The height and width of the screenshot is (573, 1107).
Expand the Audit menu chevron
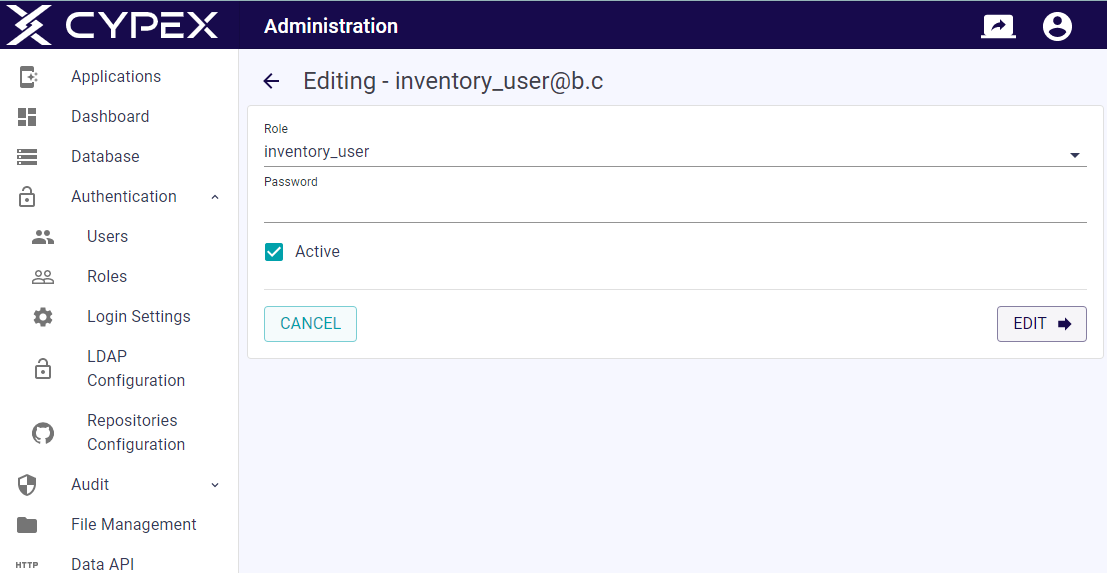click(x=215, y=485)
